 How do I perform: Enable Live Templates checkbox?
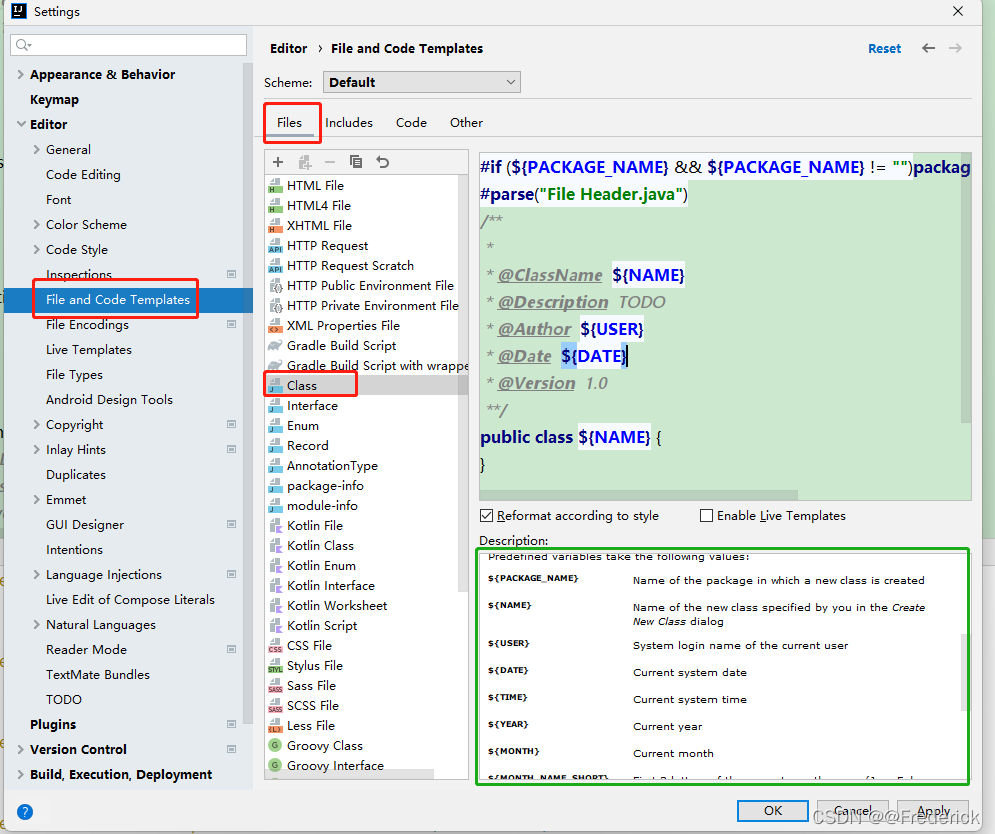pos(706,515)
